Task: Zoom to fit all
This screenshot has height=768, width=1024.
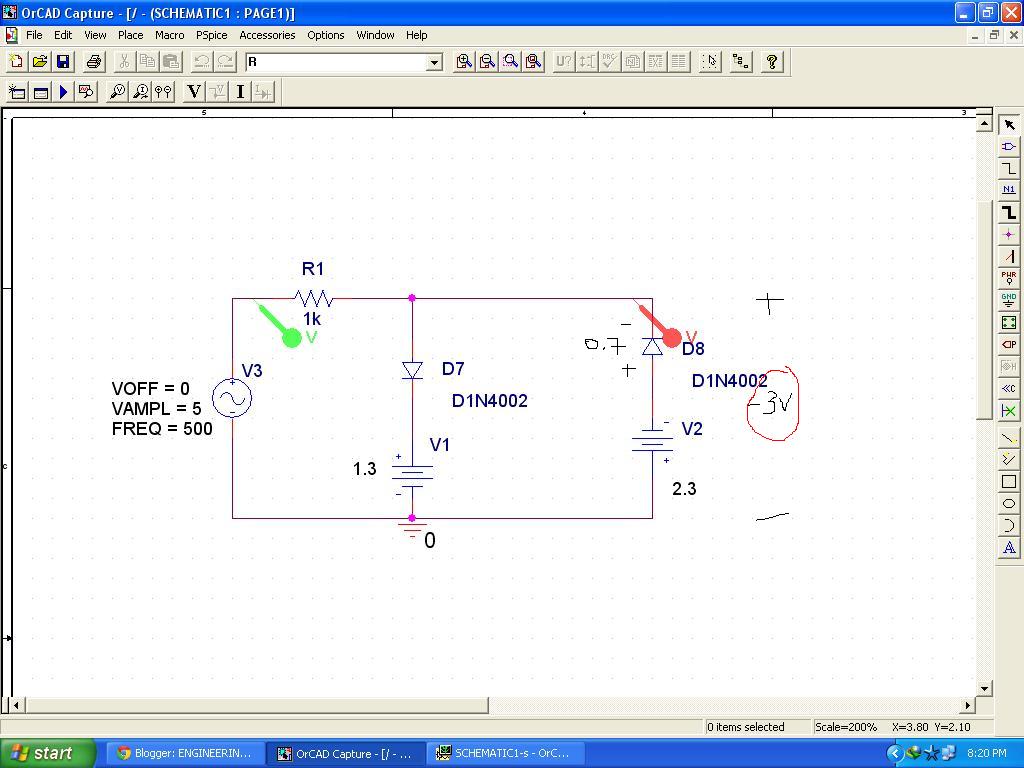Action: click(534, 61)
